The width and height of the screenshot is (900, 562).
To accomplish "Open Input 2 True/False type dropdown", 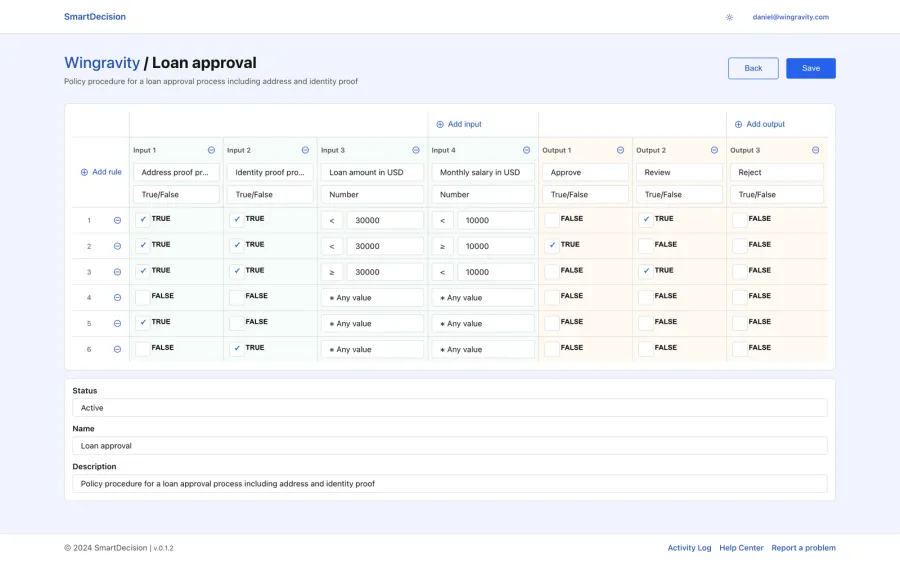I will coord(270,195).
